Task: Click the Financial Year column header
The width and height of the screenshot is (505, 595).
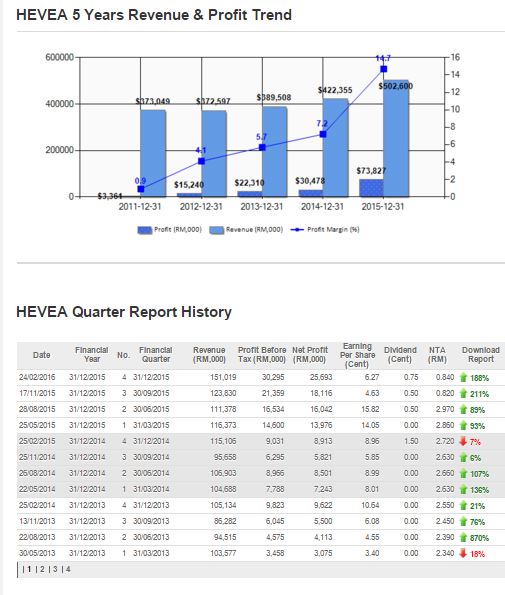Action: (x=91, y=355)
